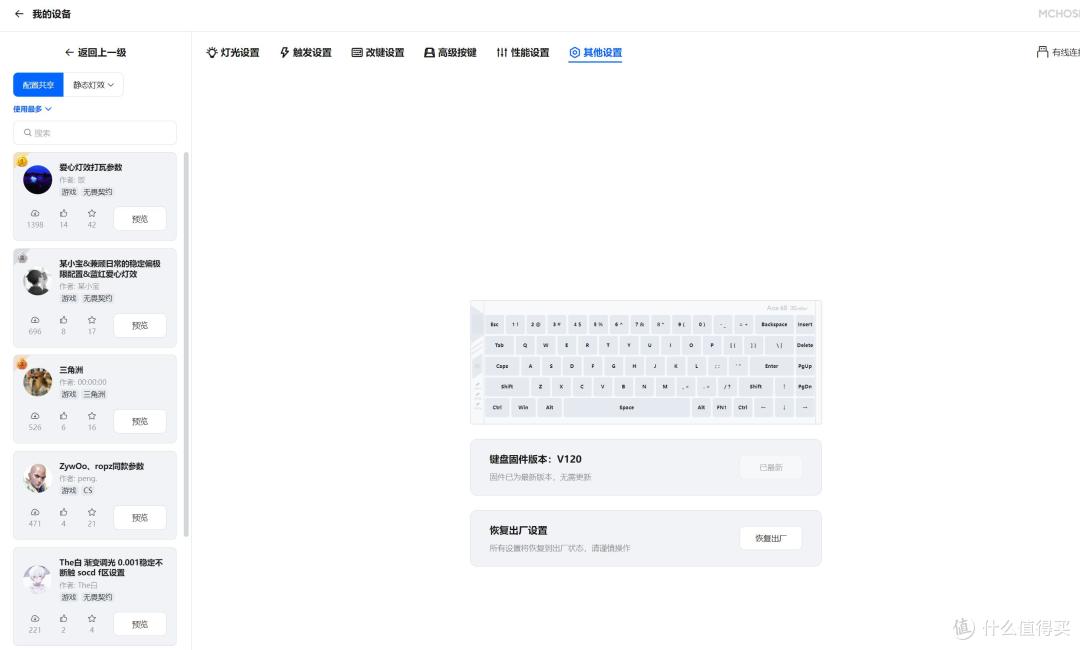The width and height of the screenshot is (1080, 650).
Task: Click the 键盘固件版本:V120 text
Action: coord(535,459)
